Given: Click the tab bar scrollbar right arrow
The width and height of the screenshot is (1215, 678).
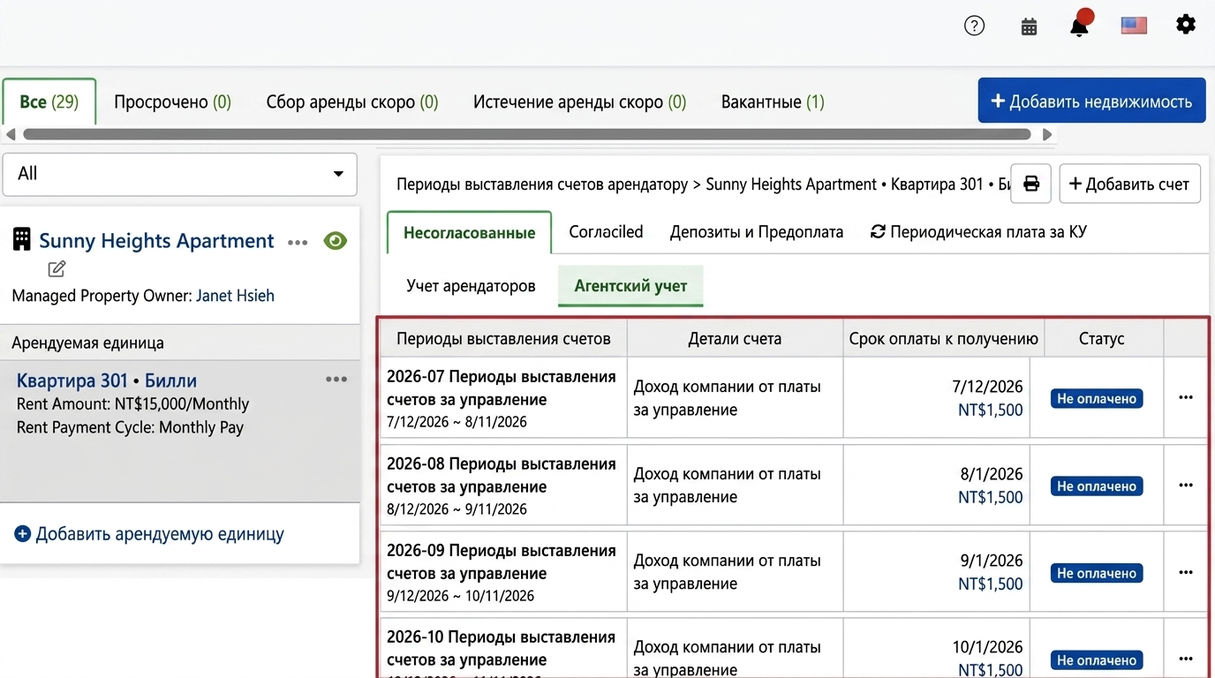Looking at the screenshot, I should coord(1048,134).
